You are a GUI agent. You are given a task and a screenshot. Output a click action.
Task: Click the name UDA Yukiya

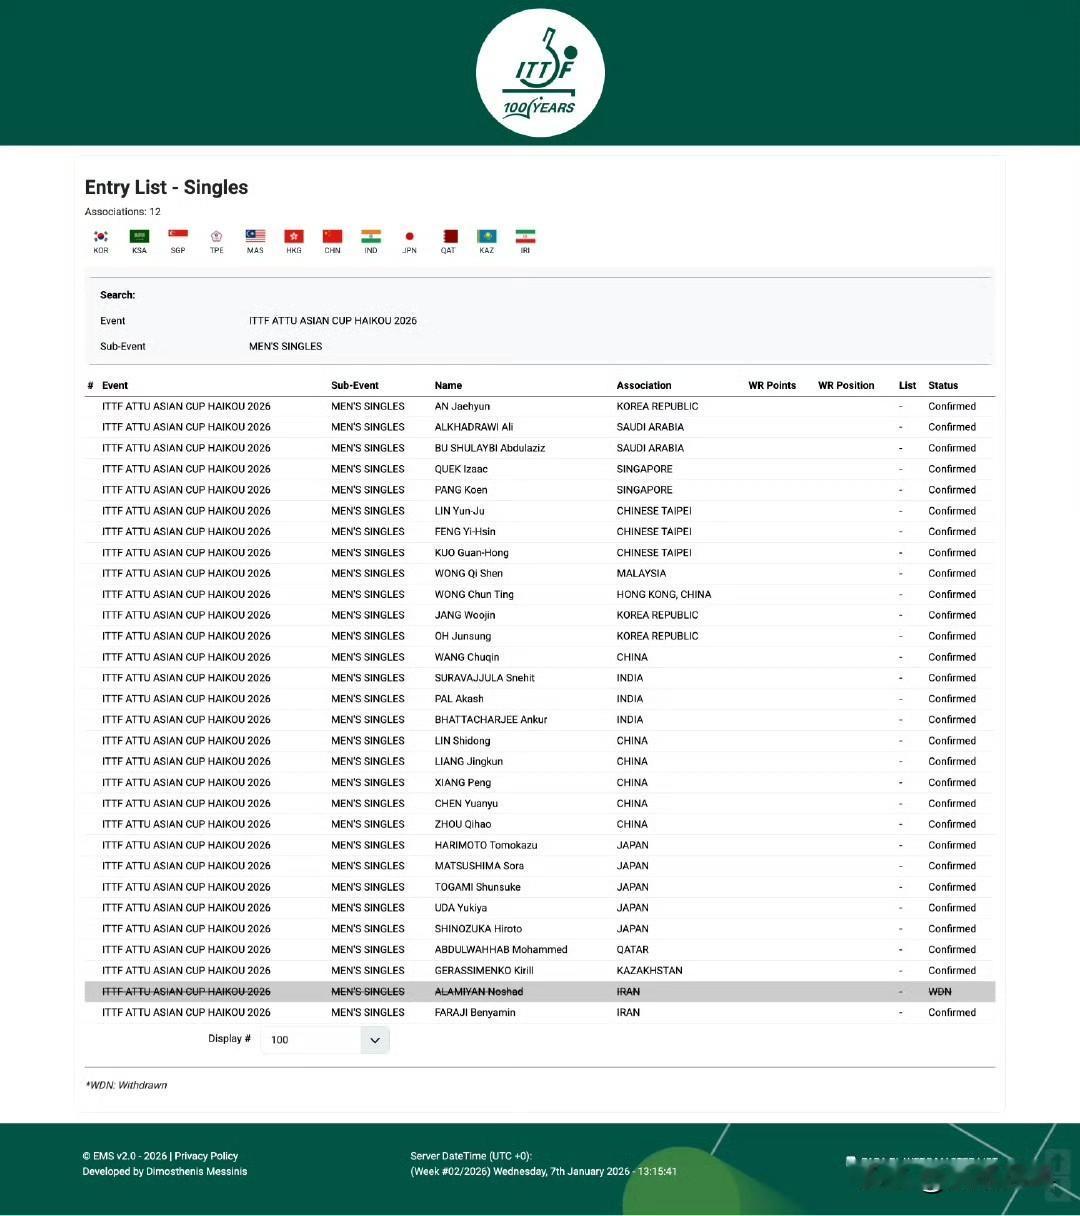tap(461, 908)
